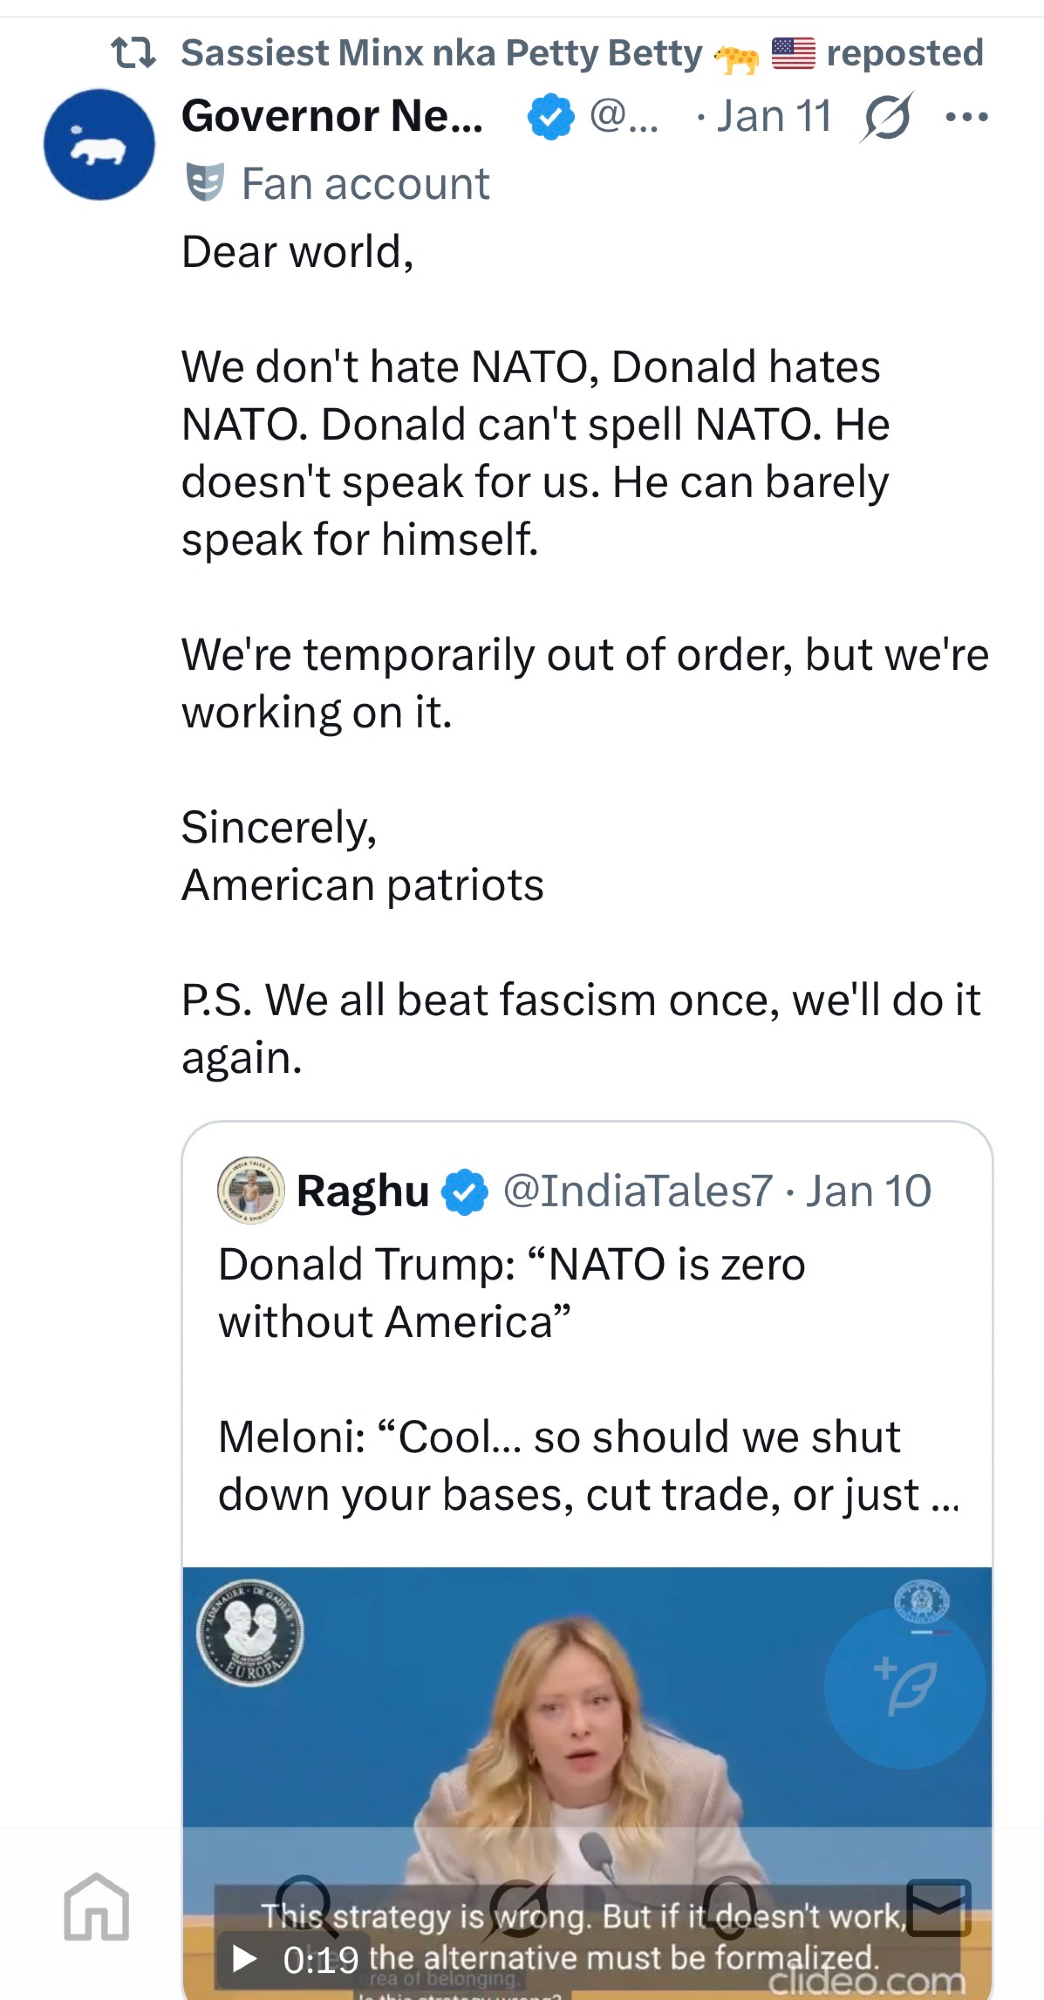Tap the Jan 11 post timestamp
The height and width of the screenshot is (2000, 1044).
point(774,117)
